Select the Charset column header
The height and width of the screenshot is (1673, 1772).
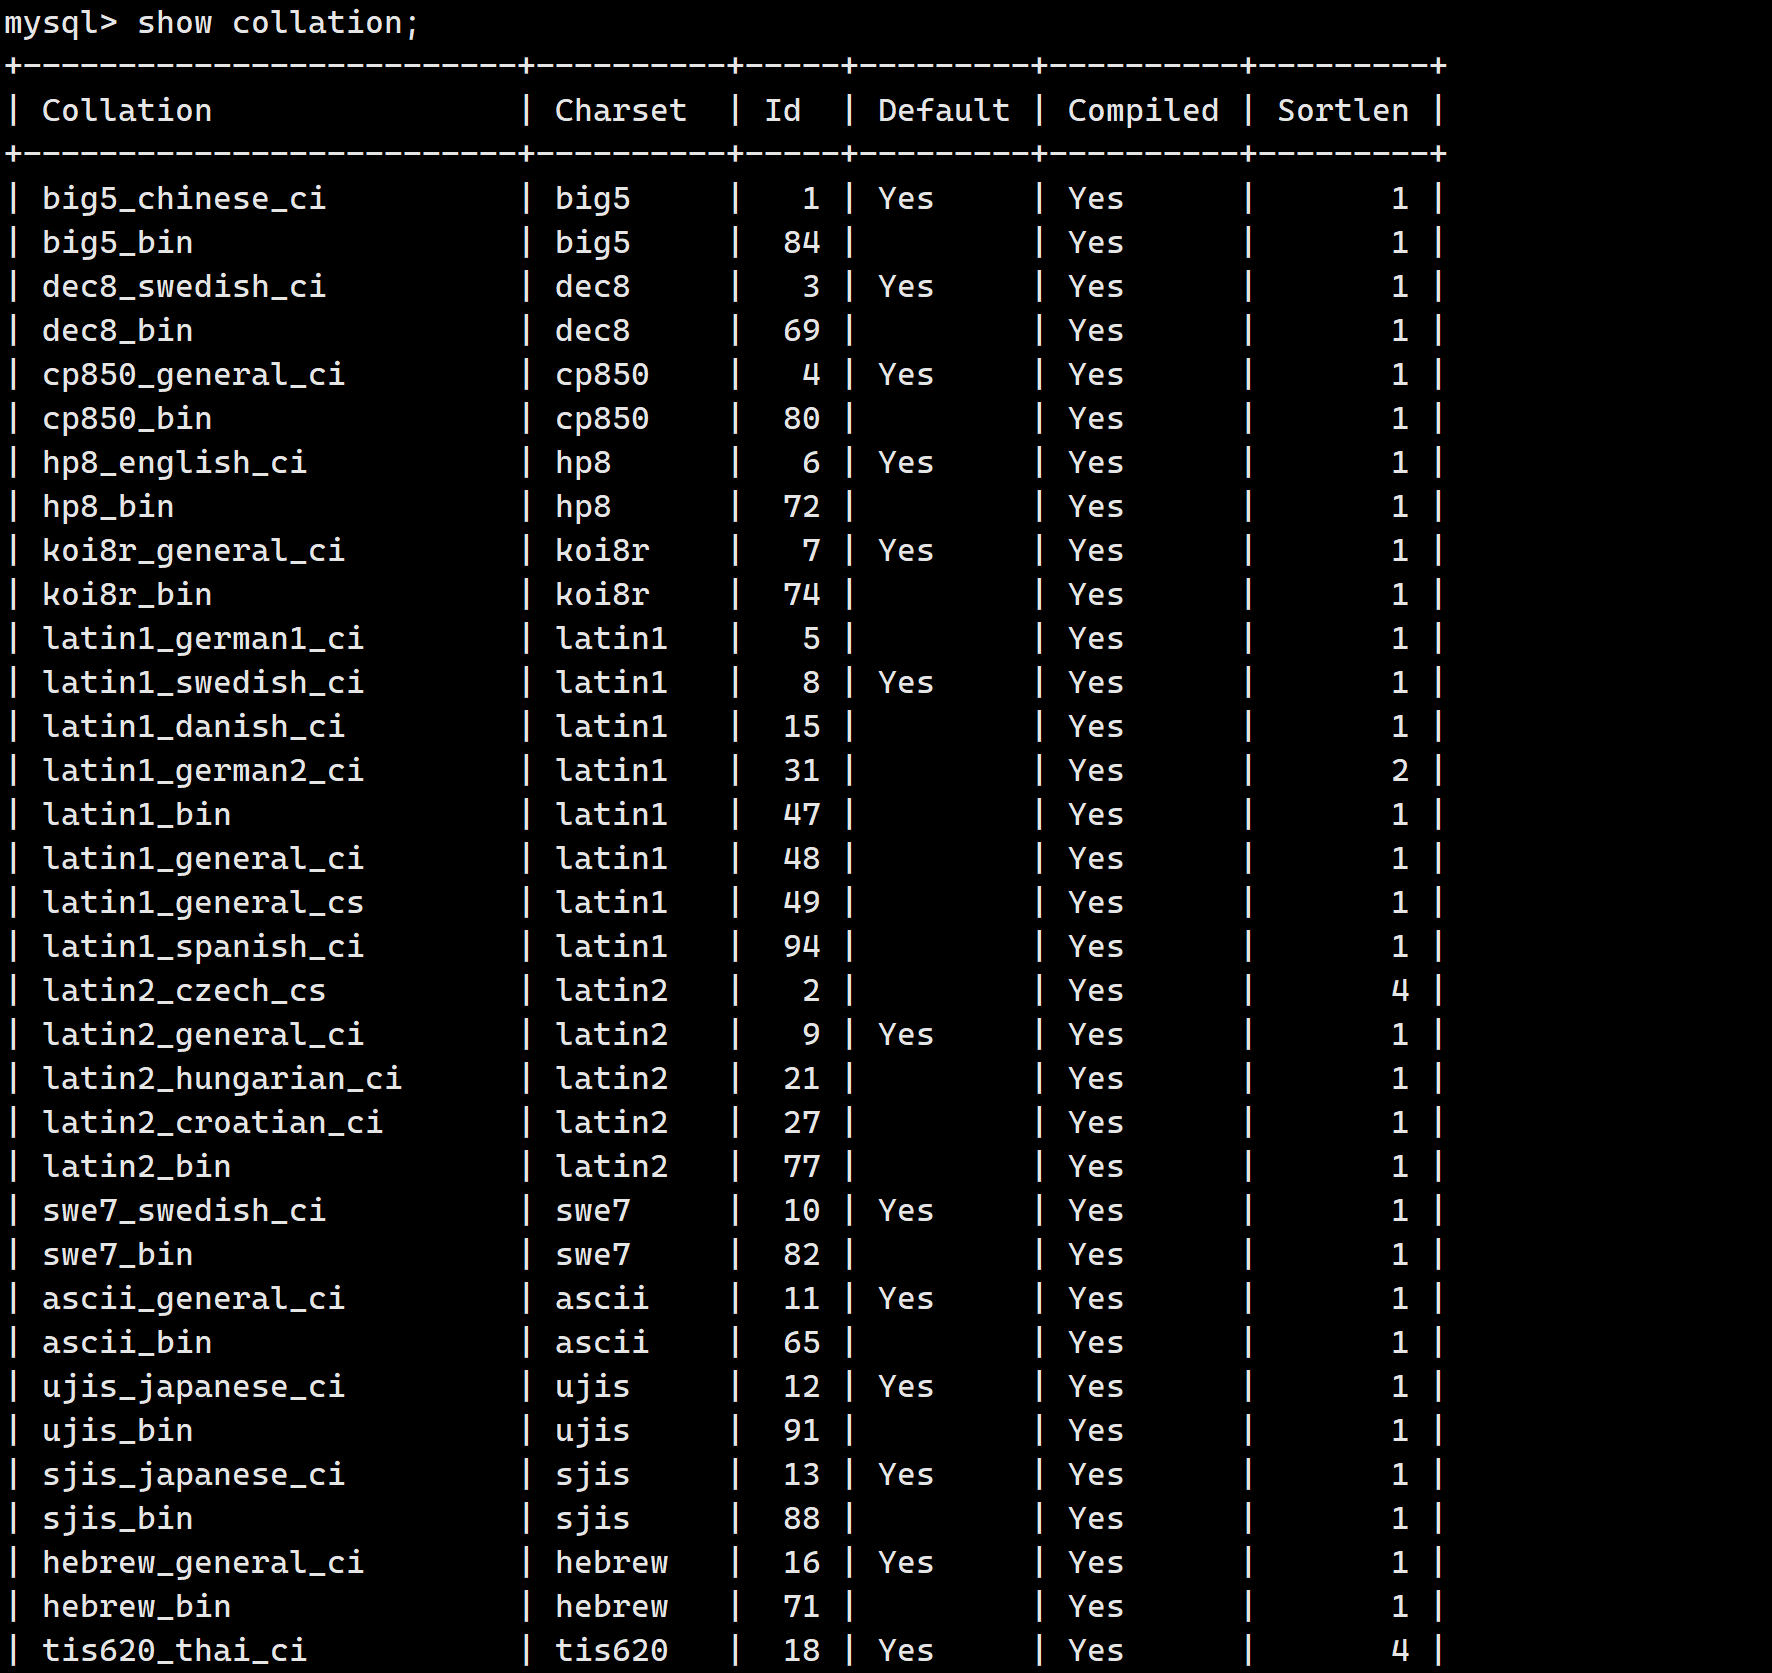pos(621,110)
